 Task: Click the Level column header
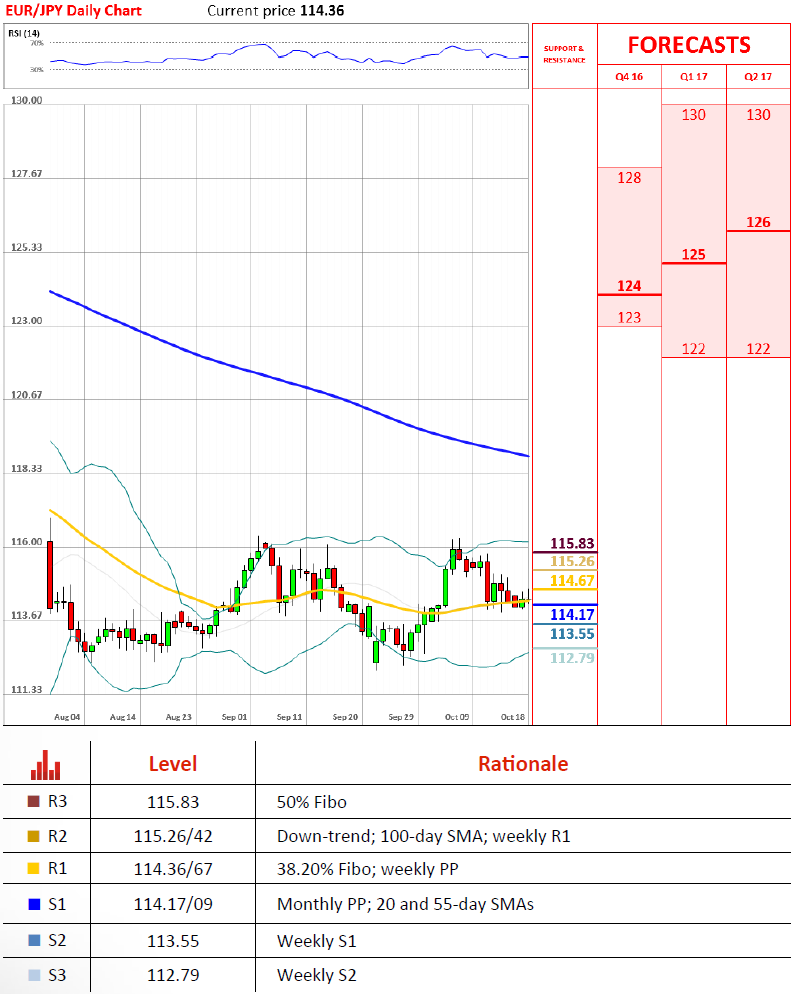pos(173,764)
